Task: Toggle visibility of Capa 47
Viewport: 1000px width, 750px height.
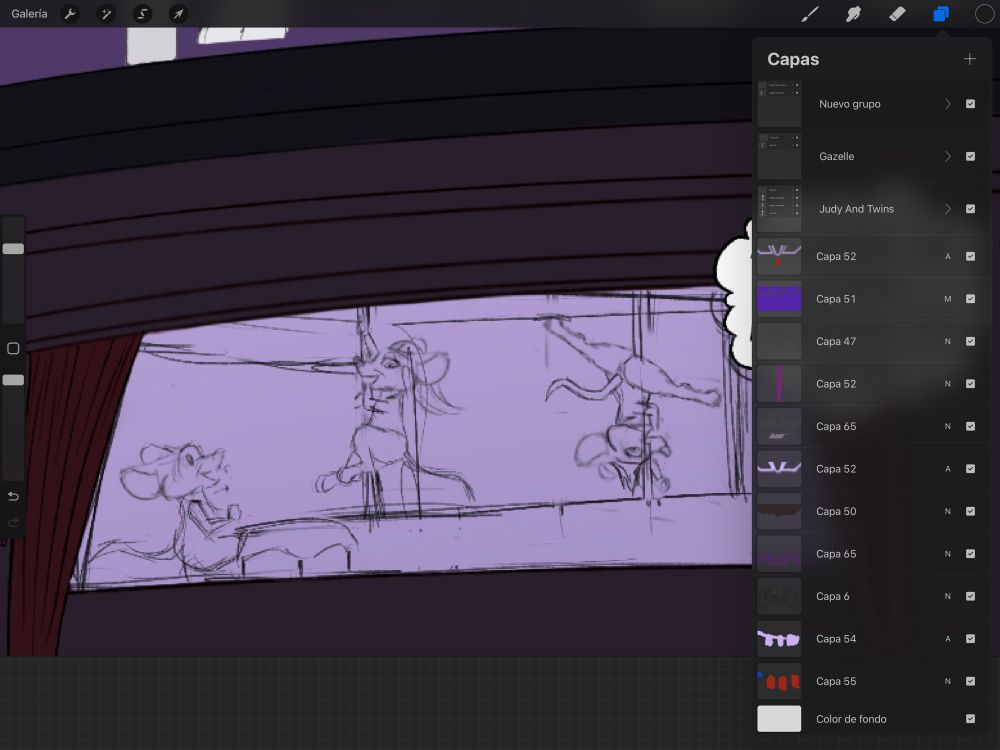Action: (970, 341)
